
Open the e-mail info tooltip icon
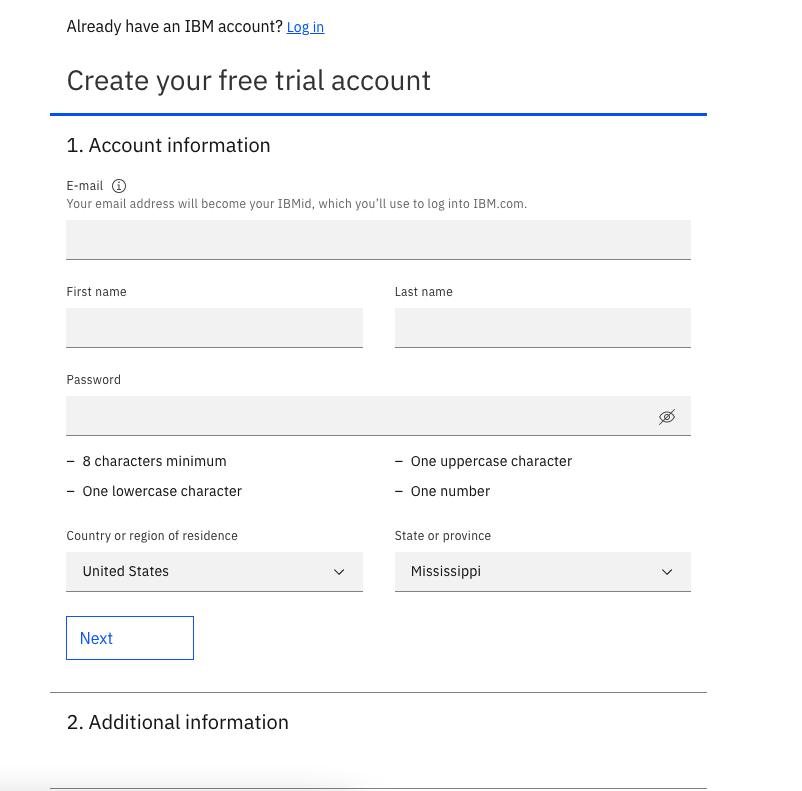pos(119,185)
